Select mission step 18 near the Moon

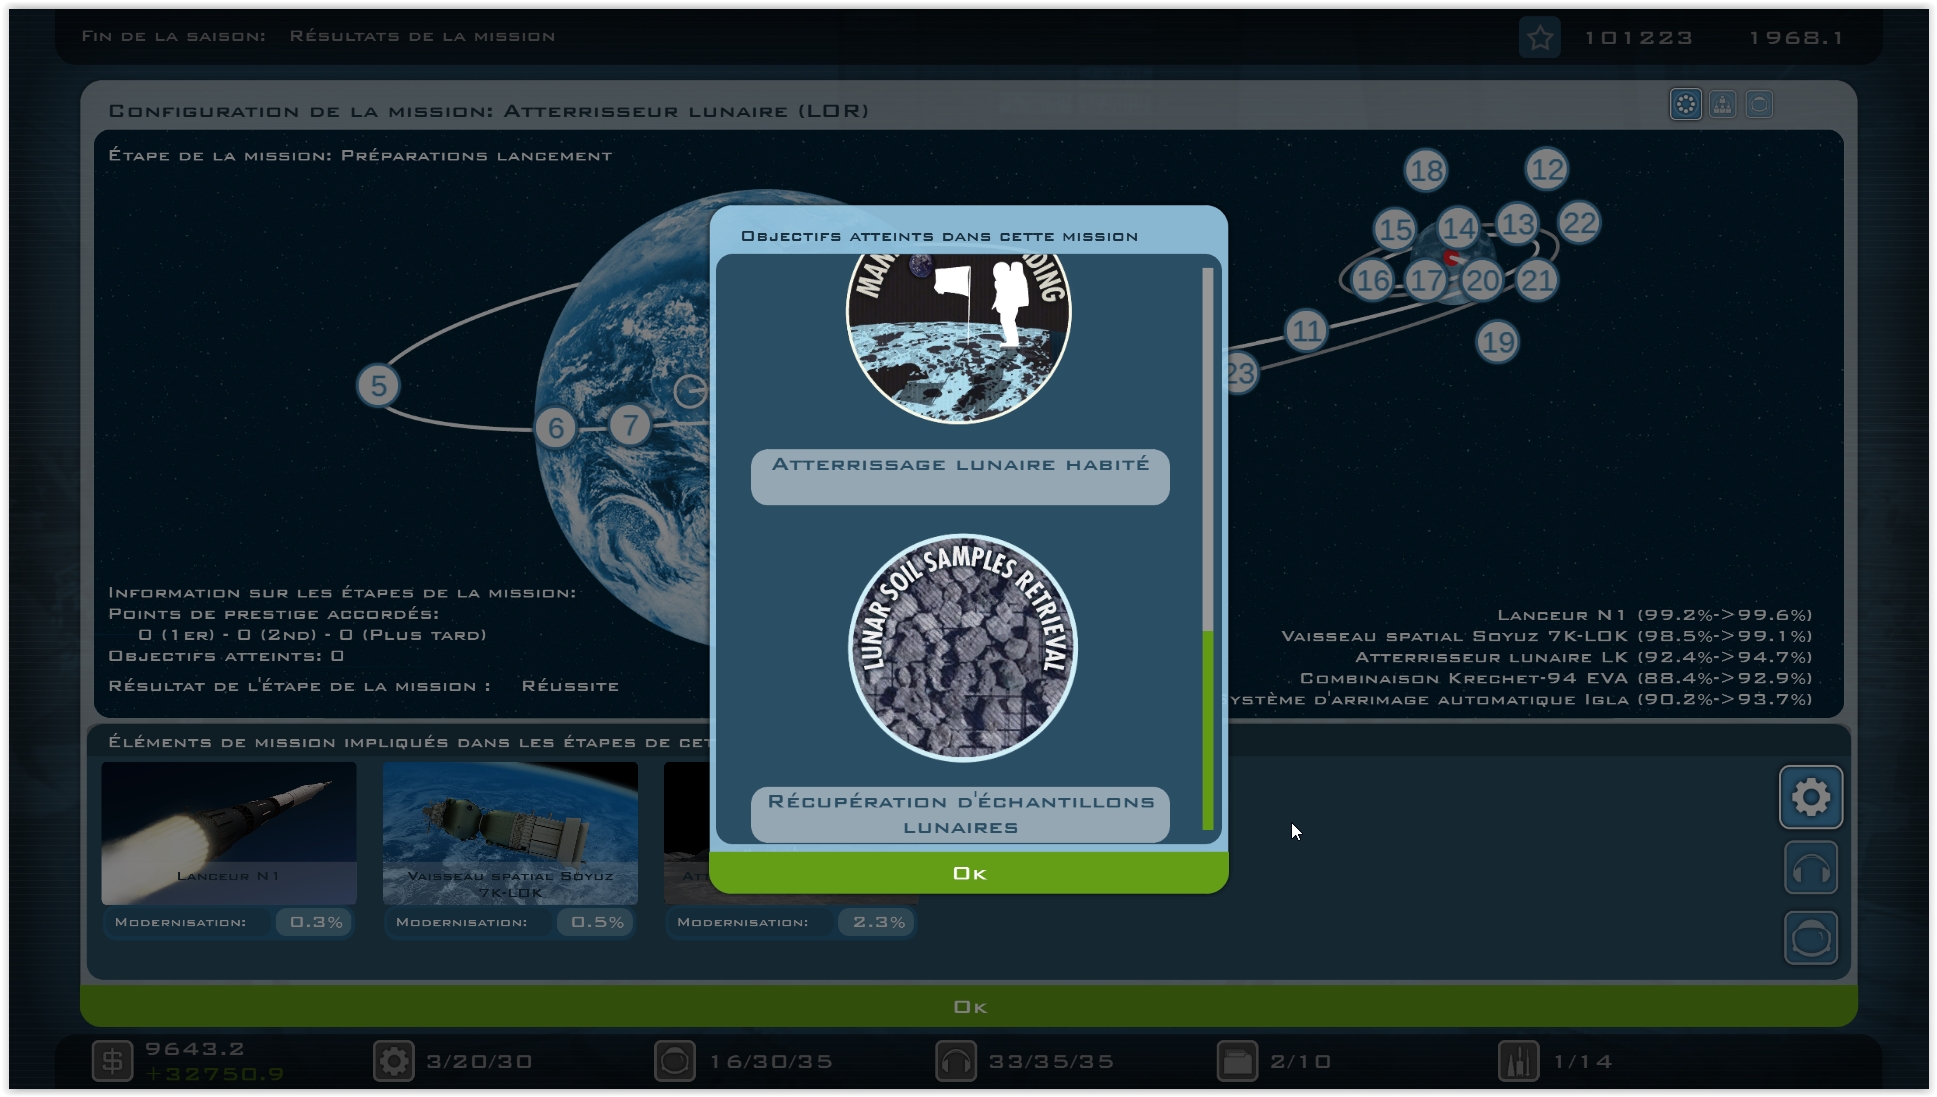click(x=1425, y=171)
